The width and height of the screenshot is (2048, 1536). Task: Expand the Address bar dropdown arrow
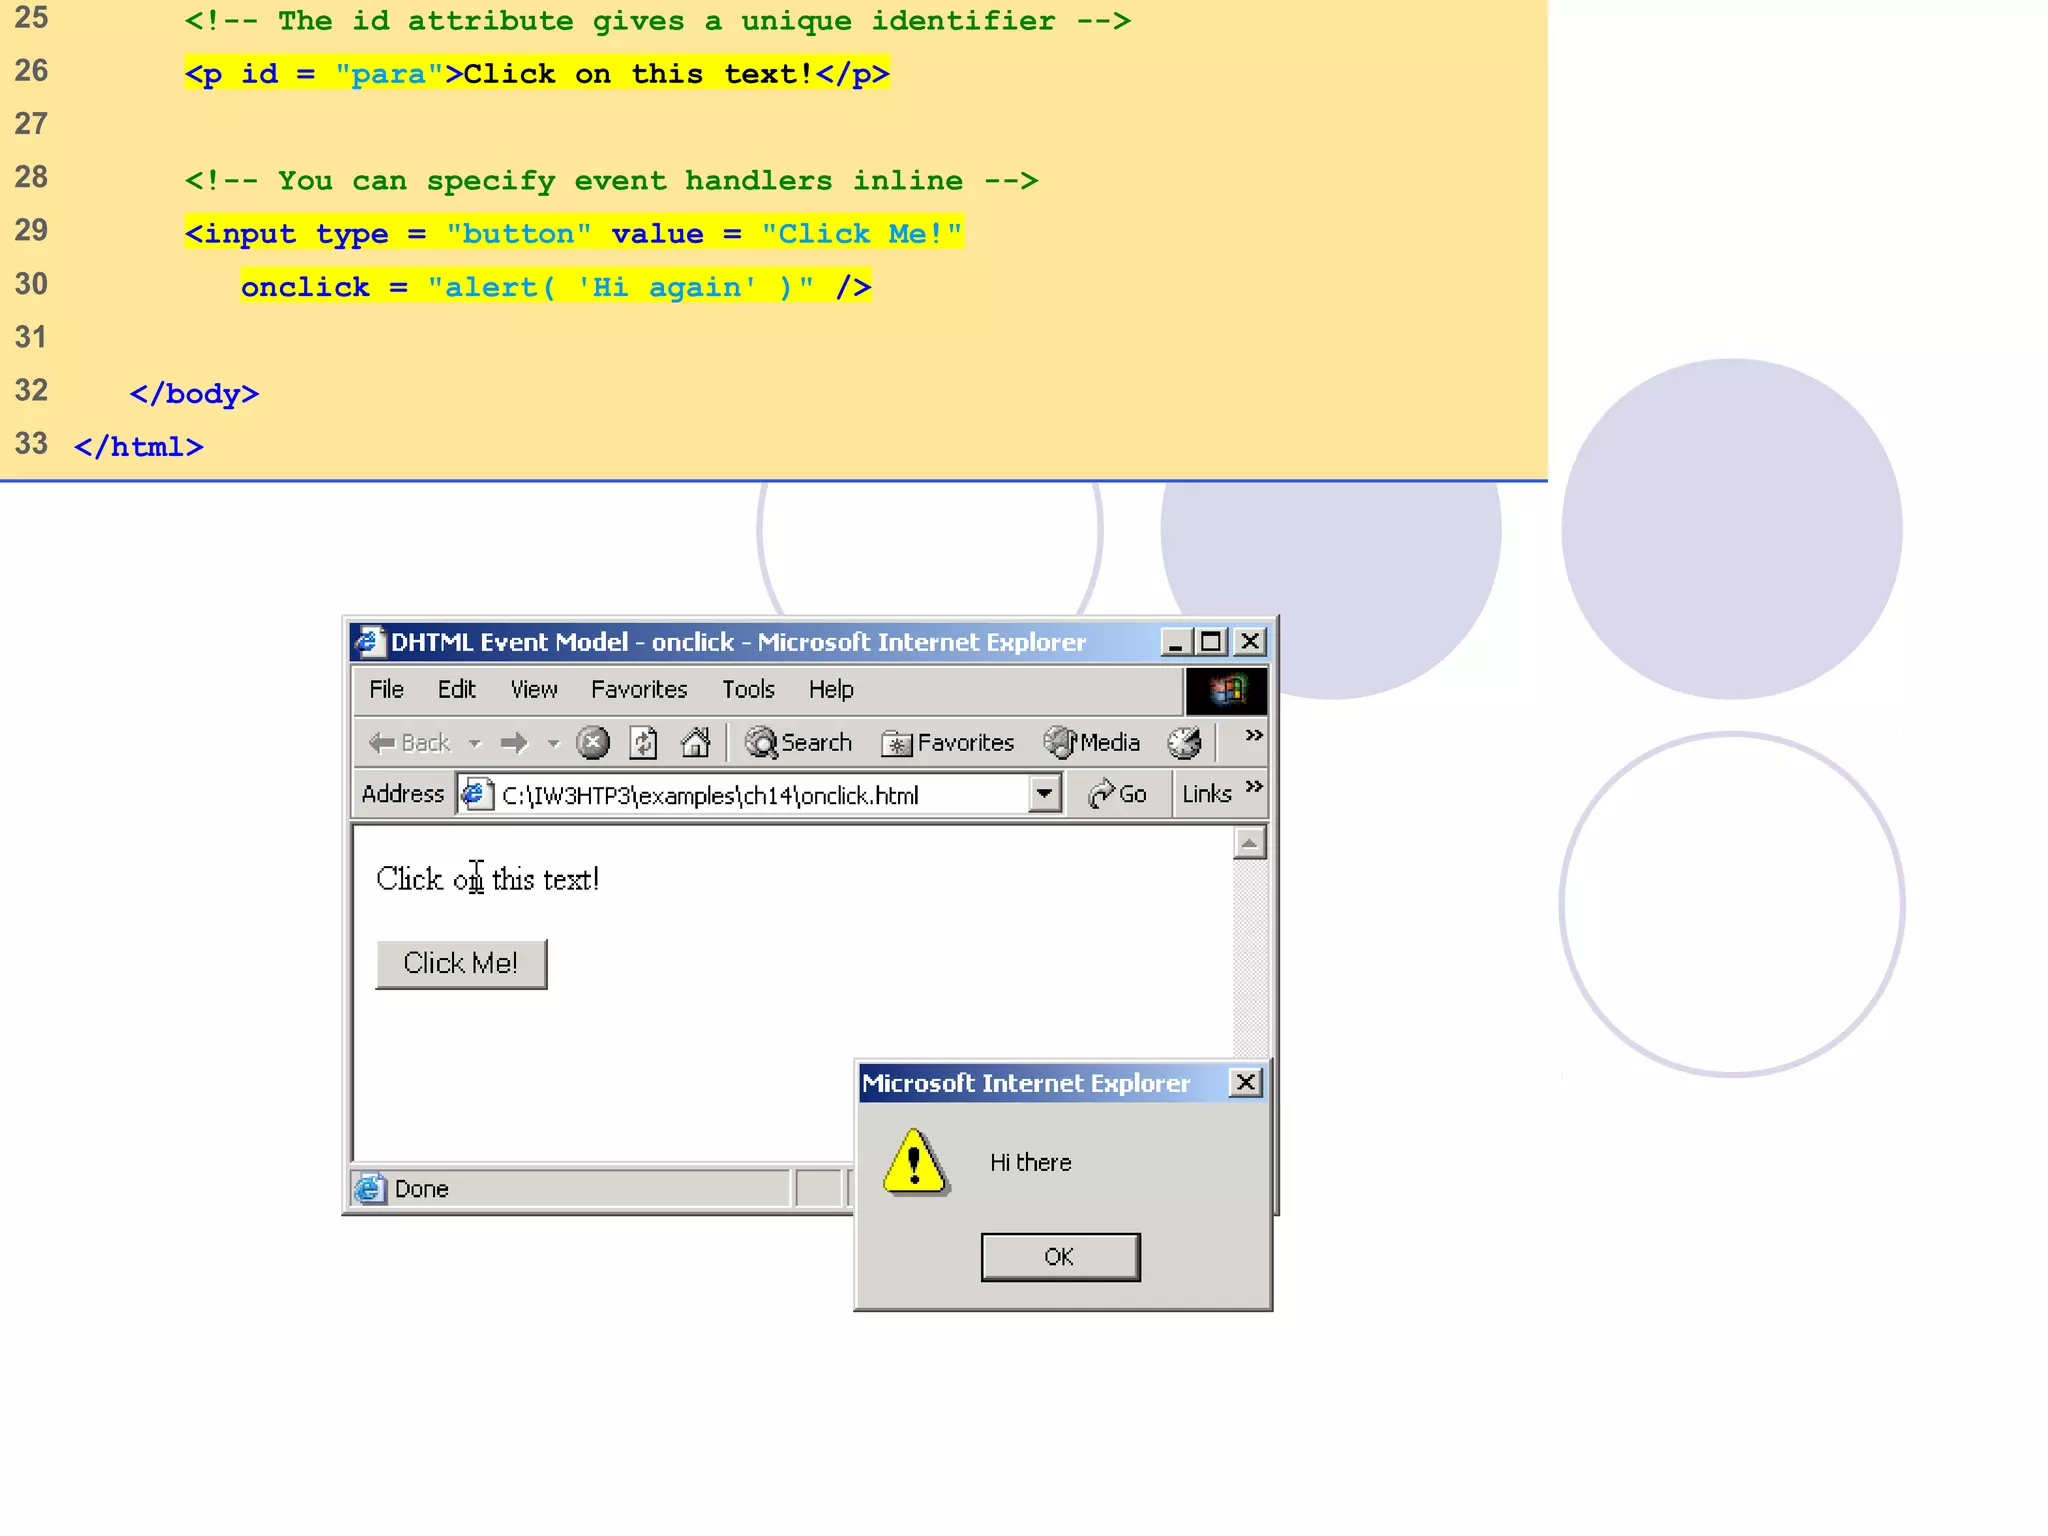pyautogui.click(x=1044, y=794)
